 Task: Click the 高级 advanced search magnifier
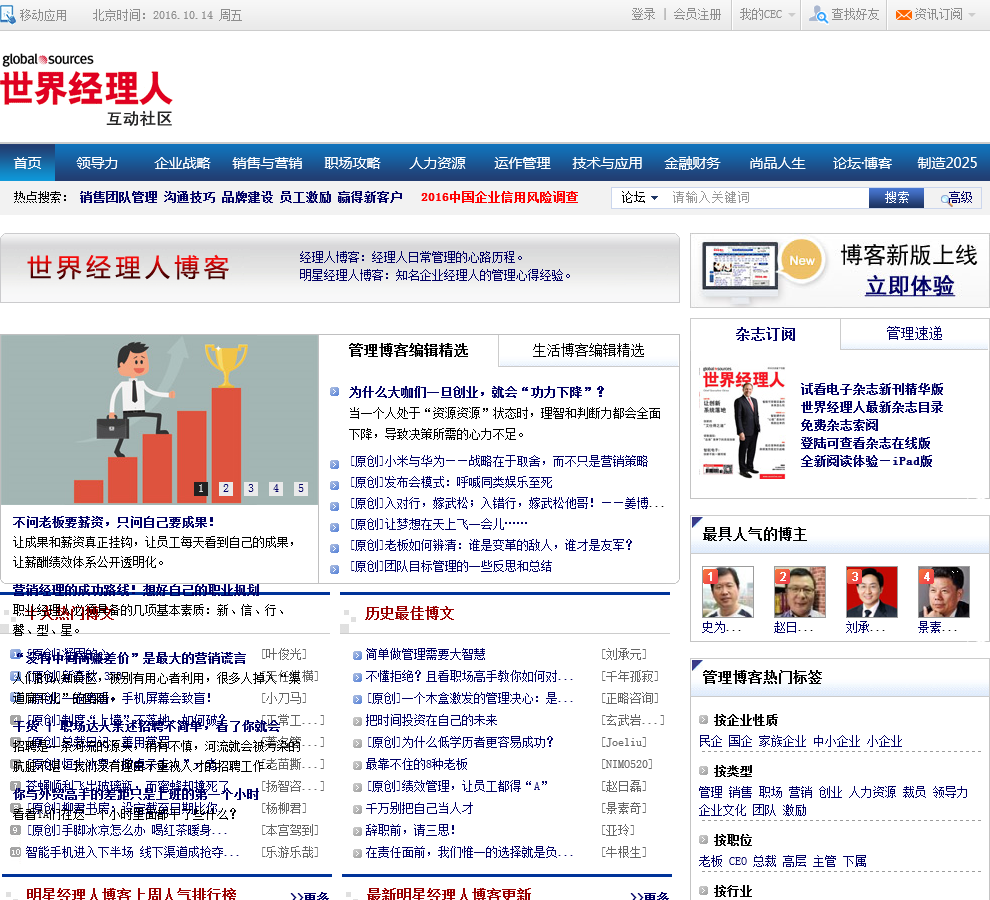946,199
